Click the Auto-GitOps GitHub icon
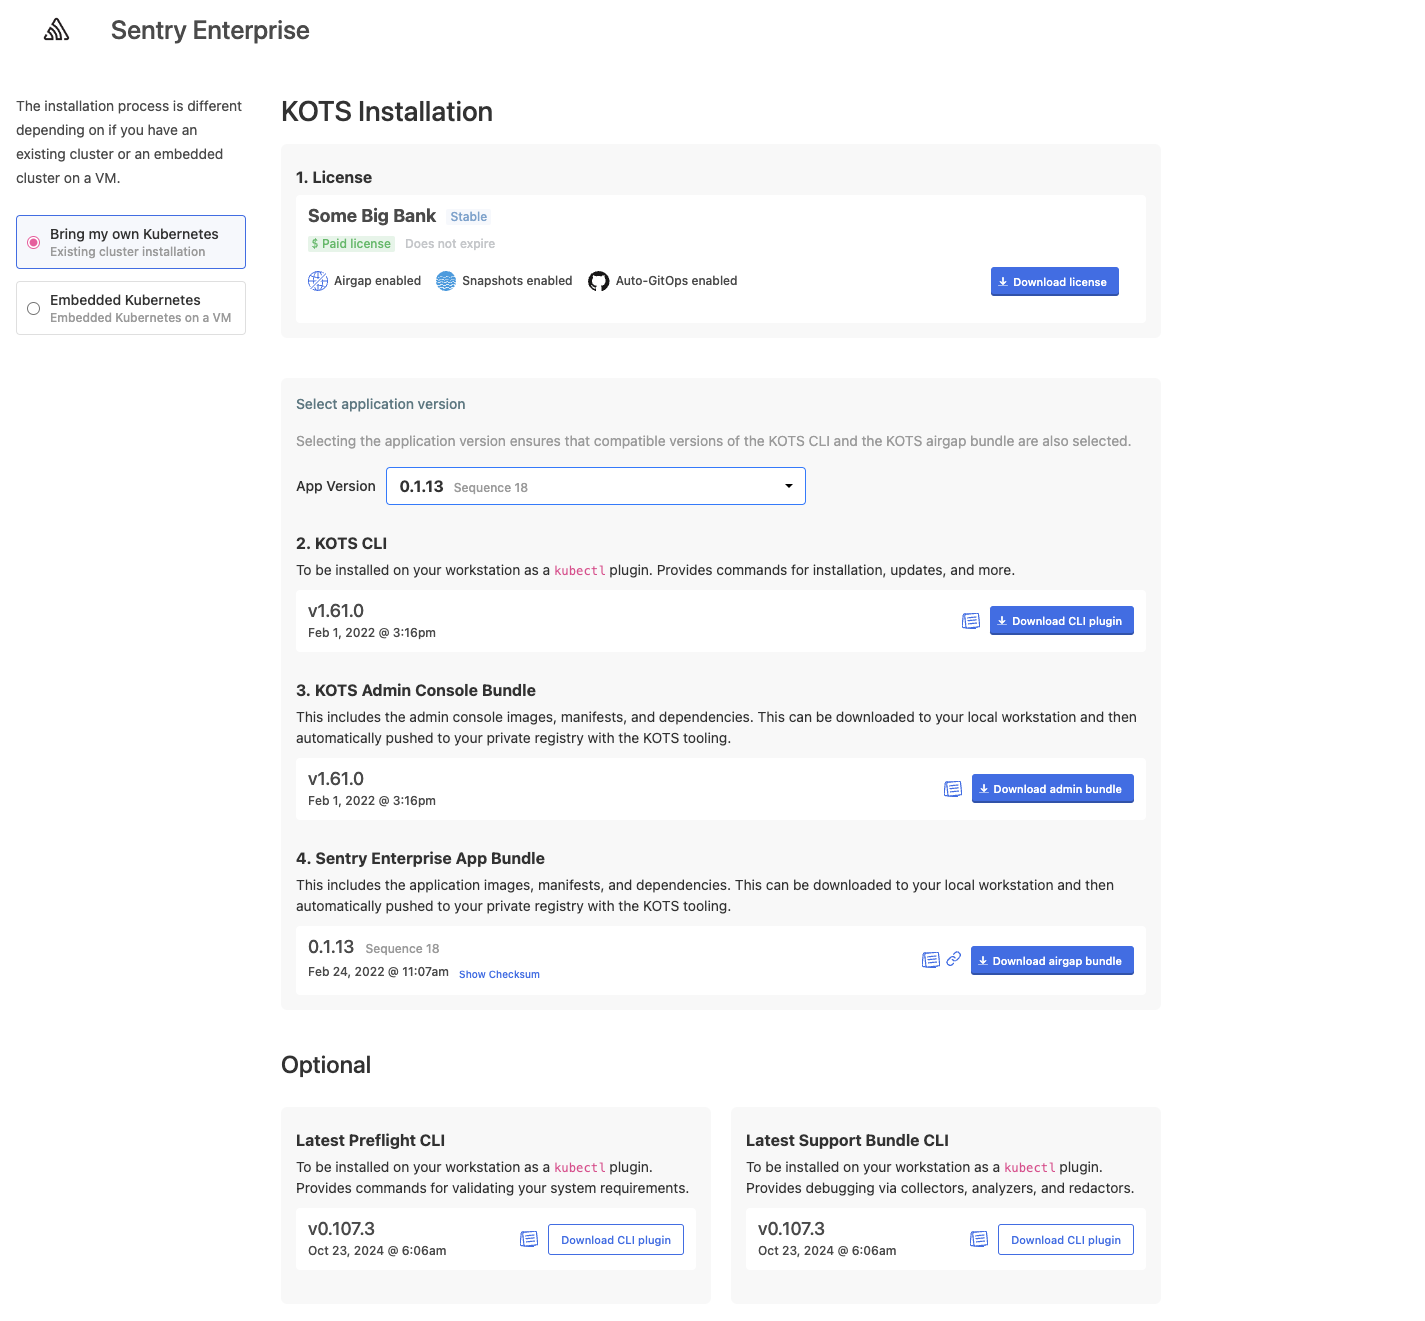Image resolution: width=1425 pixels, height=1321 pixels. coord(598,281)
